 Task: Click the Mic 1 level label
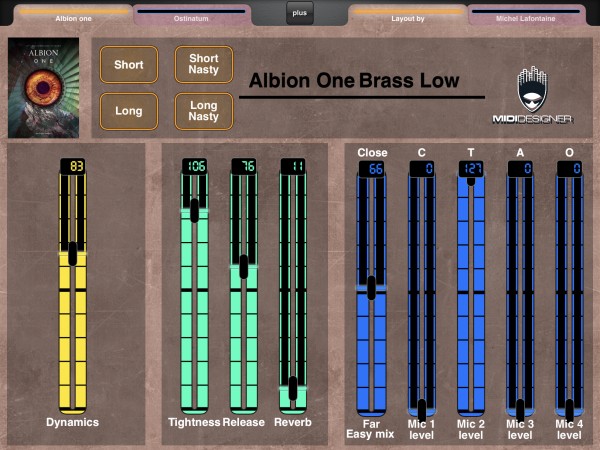(x=421, y=429)
